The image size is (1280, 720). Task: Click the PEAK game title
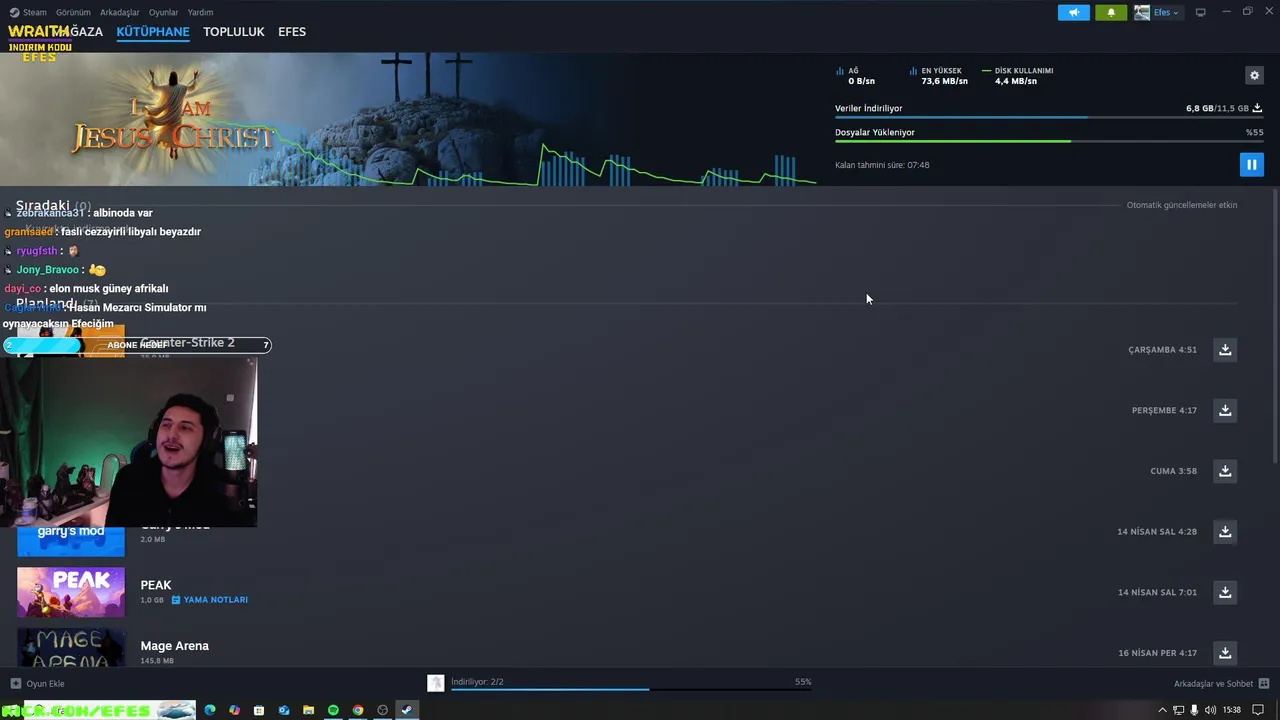[156, 585]
